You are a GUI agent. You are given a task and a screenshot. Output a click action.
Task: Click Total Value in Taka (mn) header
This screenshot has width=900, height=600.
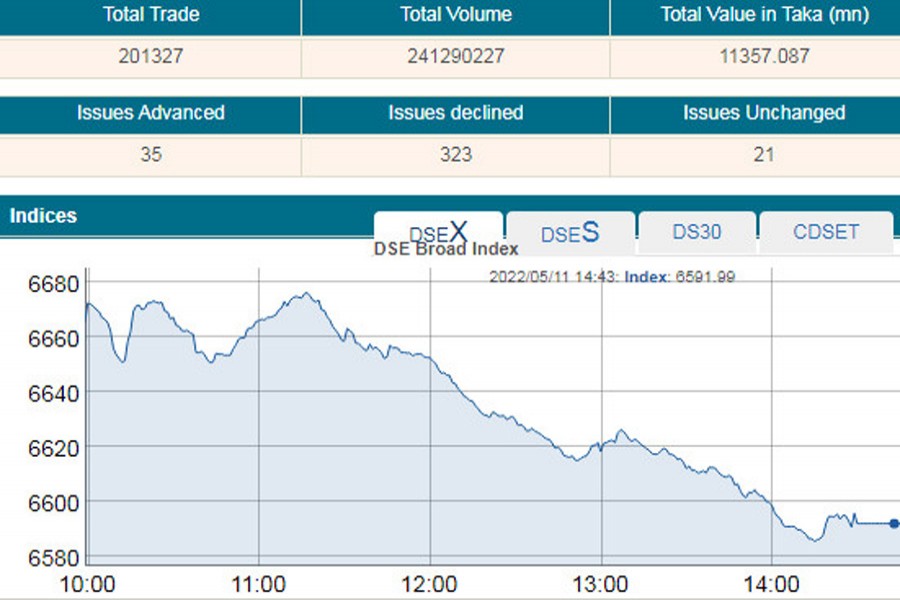click(764, 15)
